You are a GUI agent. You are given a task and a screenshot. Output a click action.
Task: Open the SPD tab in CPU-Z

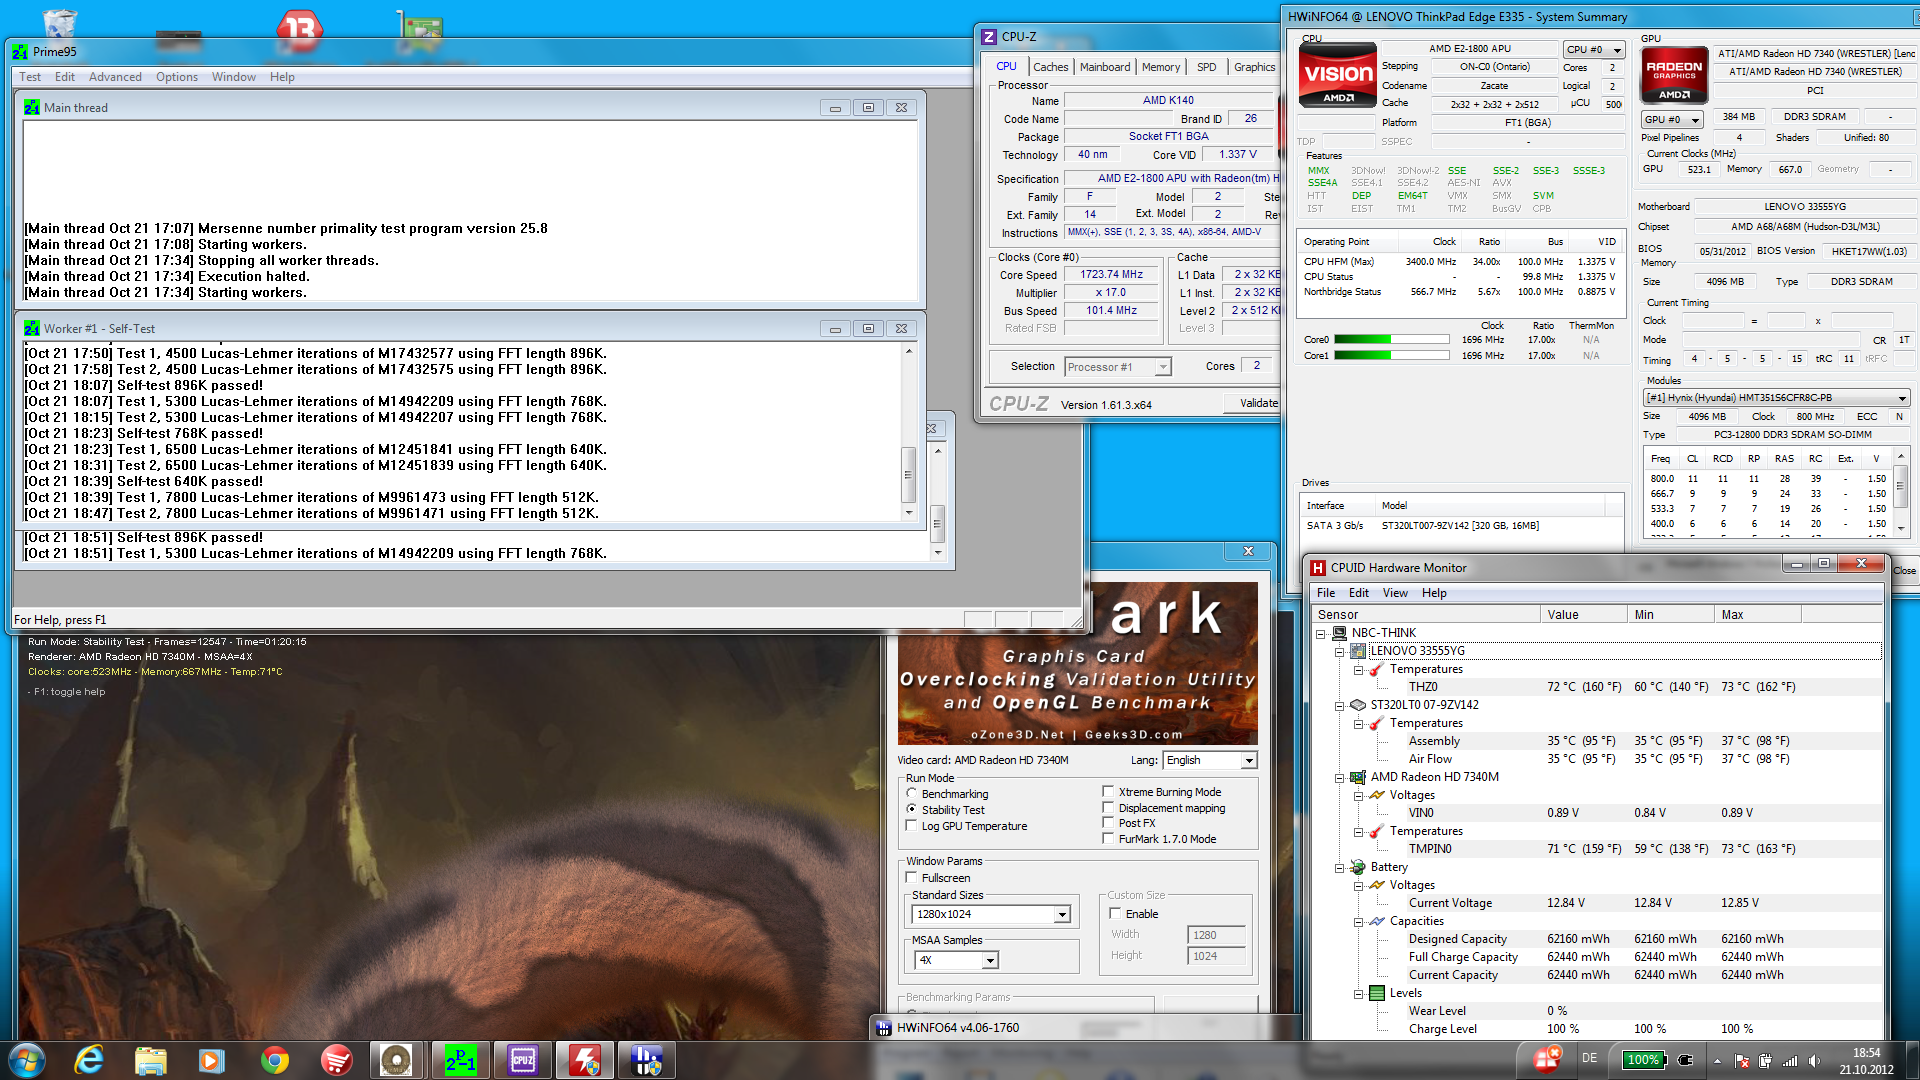coord(1207,67)
